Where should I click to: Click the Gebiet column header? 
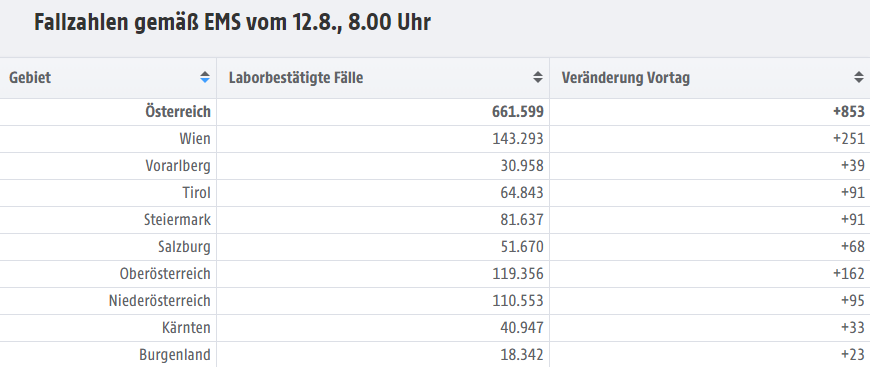click(30, 78)
